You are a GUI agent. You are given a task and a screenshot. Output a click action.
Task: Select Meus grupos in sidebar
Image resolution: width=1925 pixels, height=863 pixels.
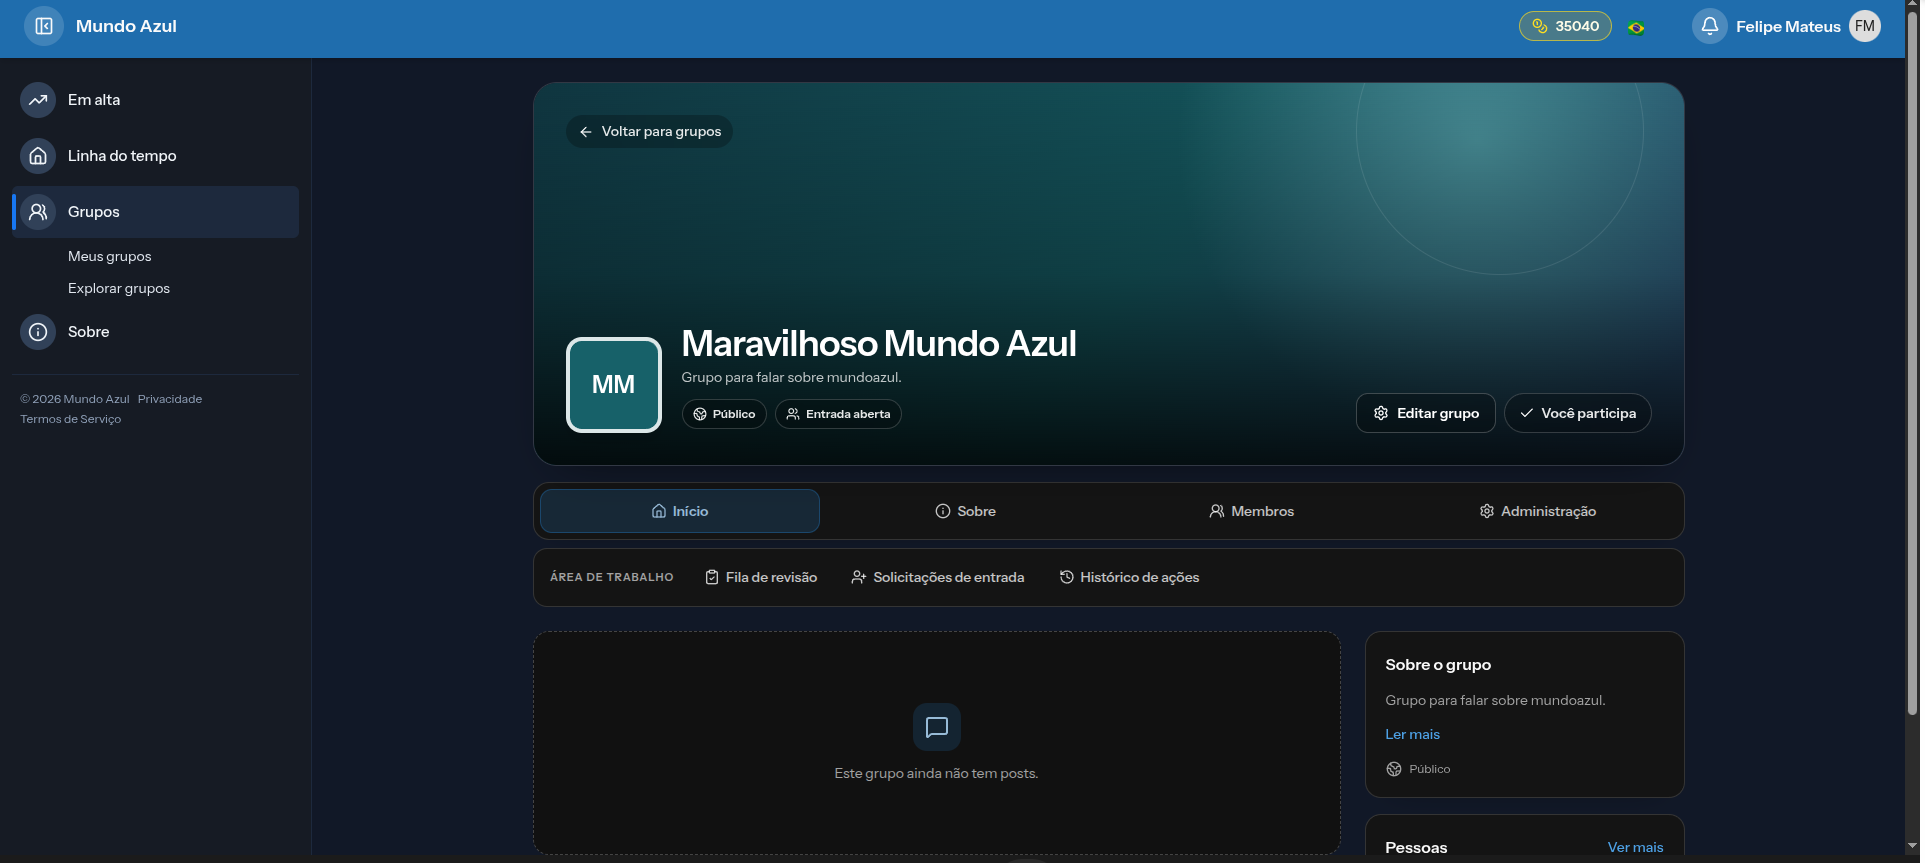tap(110, 256)
